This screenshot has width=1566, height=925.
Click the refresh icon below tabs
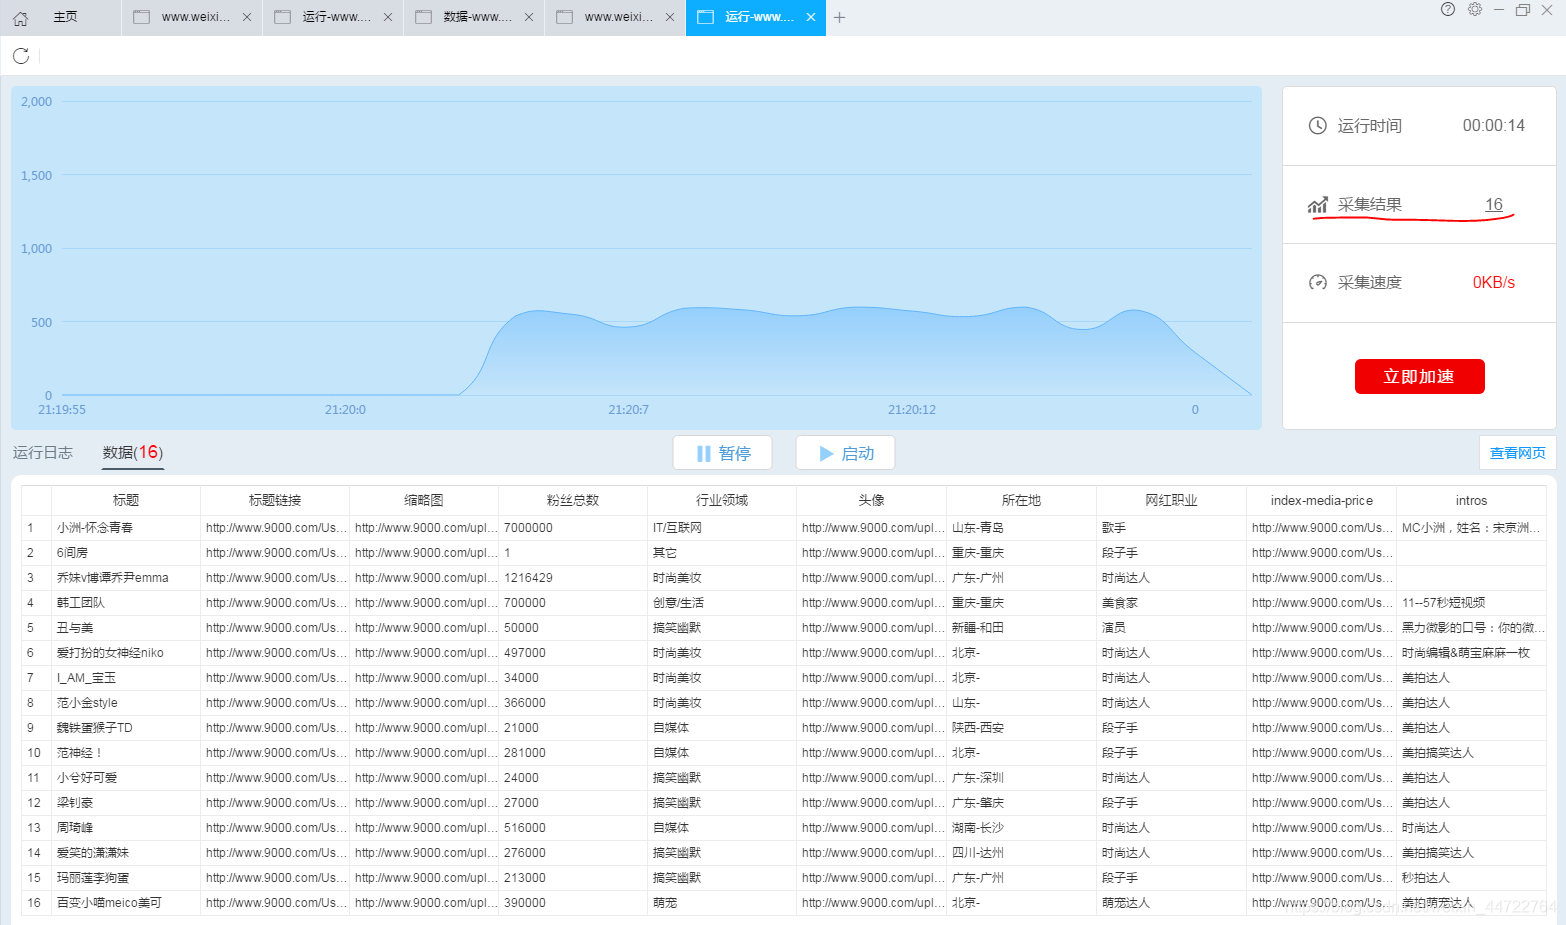[21, 56]
